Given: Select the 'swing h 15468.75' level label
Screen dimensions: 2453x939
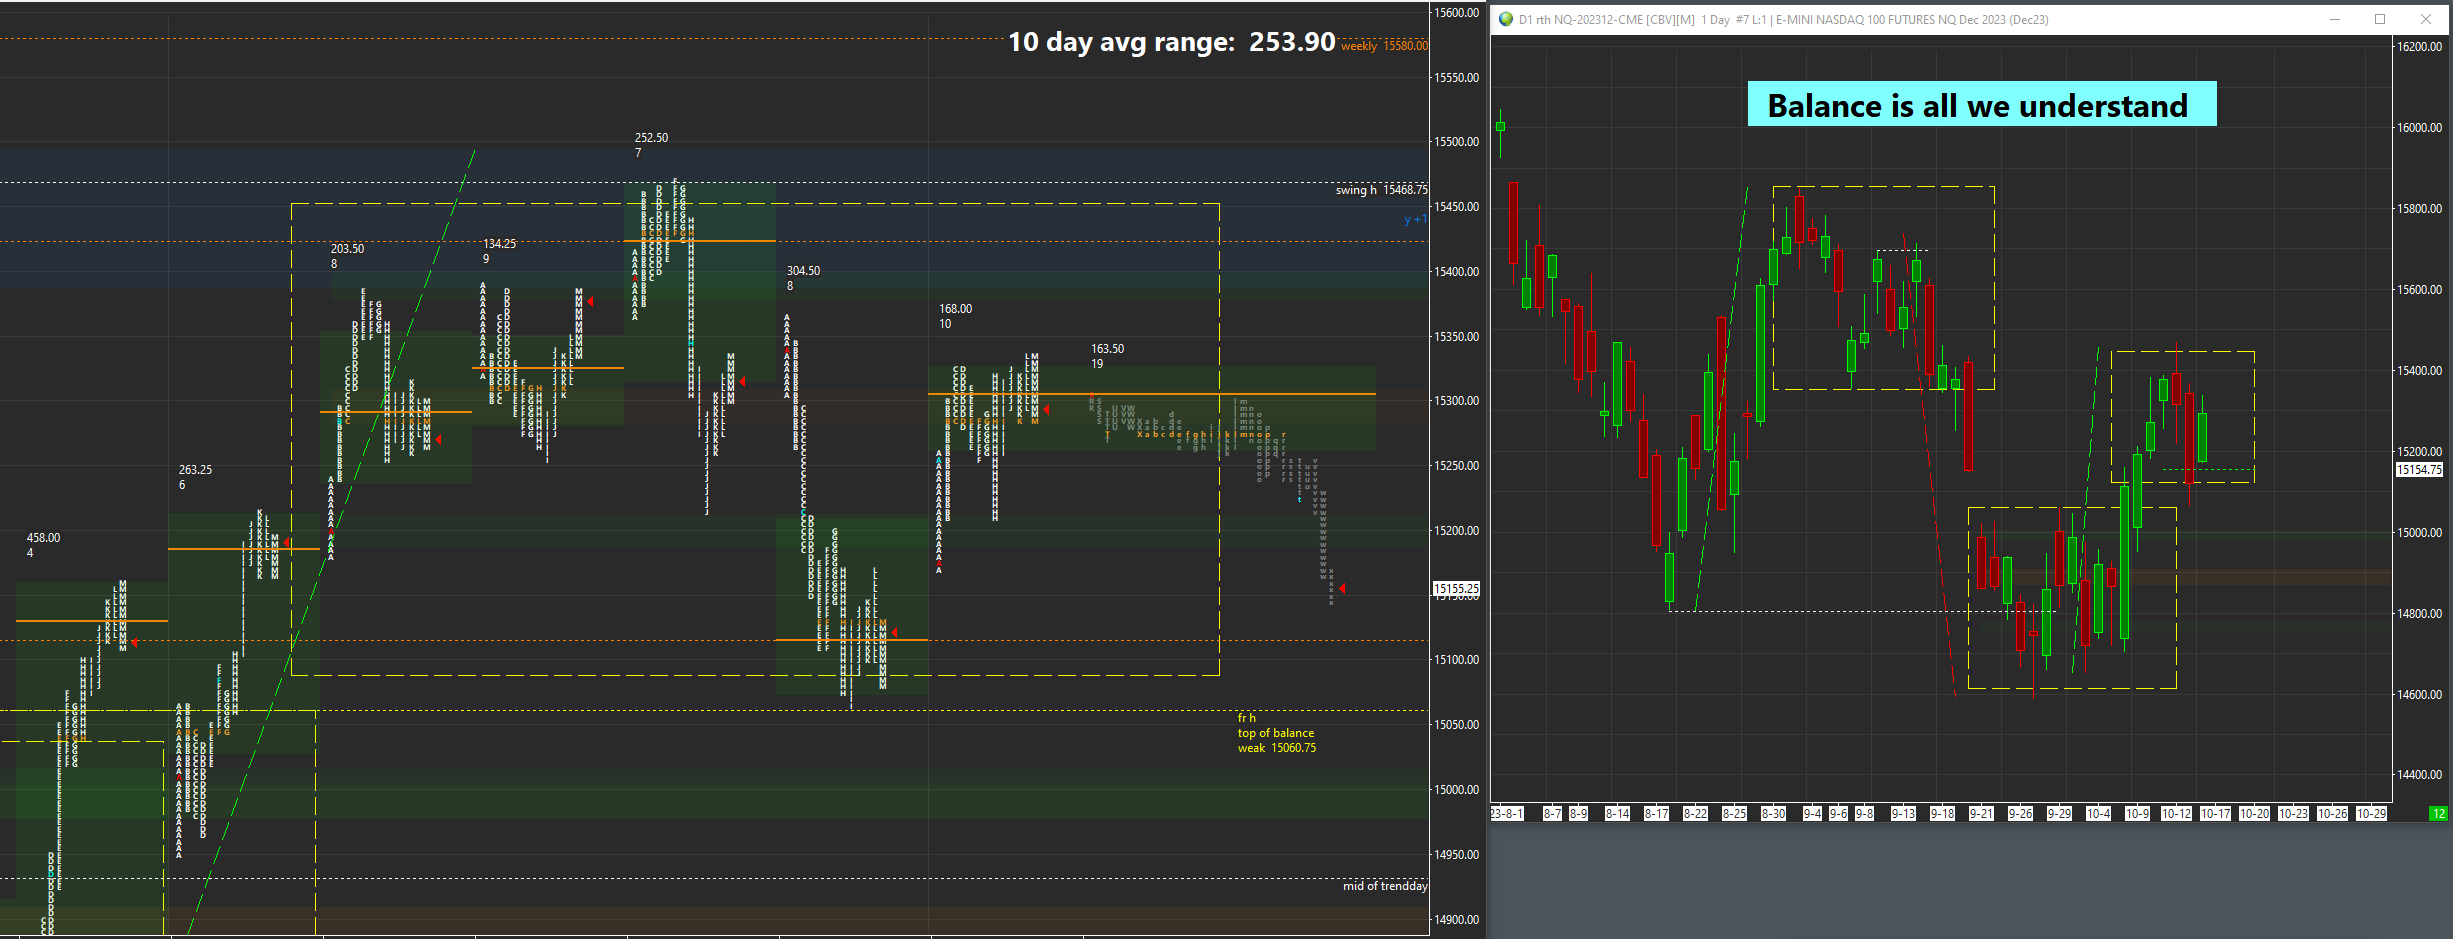Looking at the screenshot, I should pos(1382,190).
